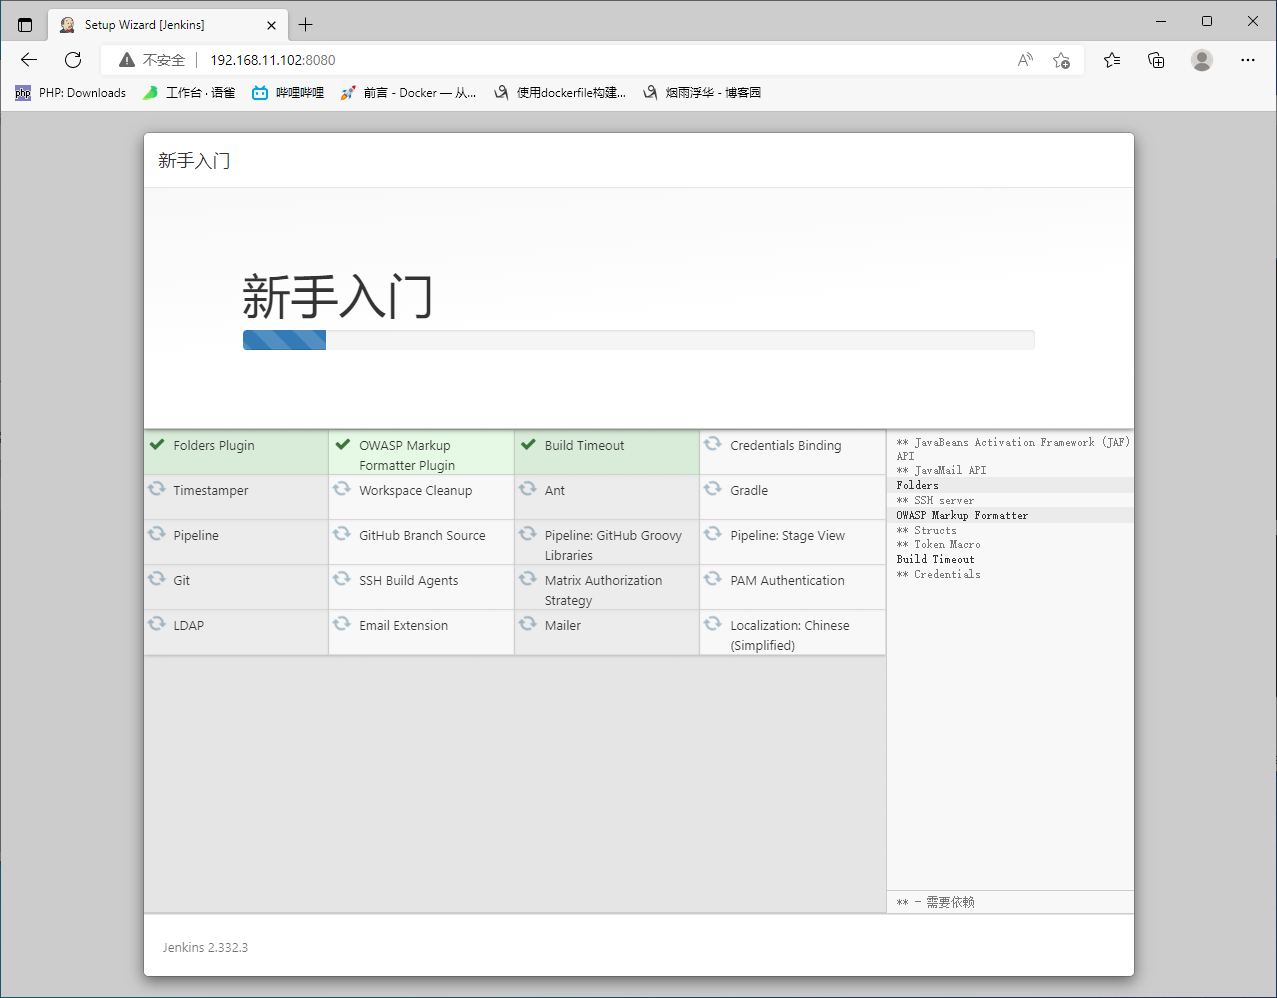Open the browser profile avatar

(1202, 60)
